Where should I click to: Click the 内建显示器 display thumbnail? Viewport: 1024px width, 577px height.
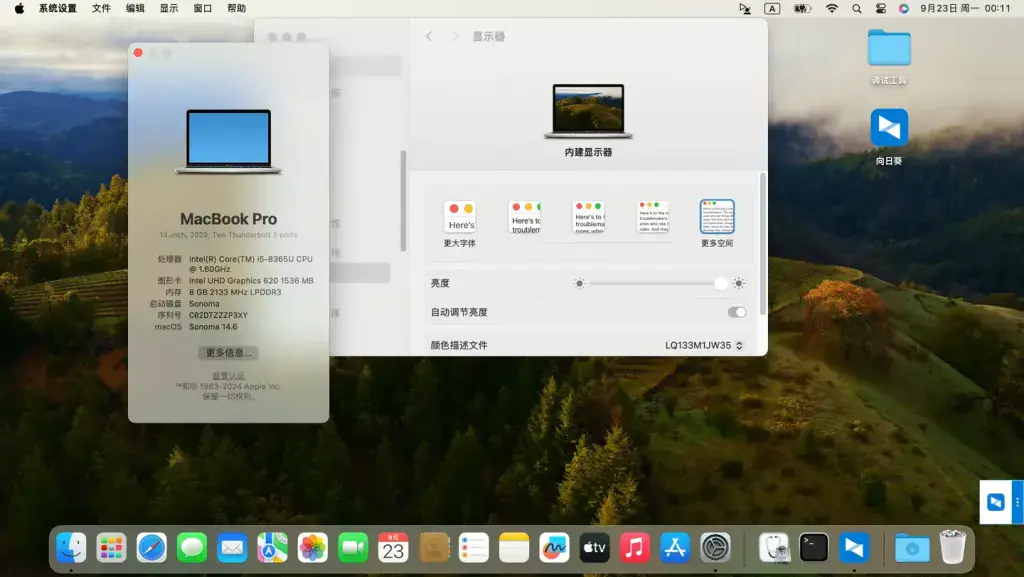[x=588, y=111]
